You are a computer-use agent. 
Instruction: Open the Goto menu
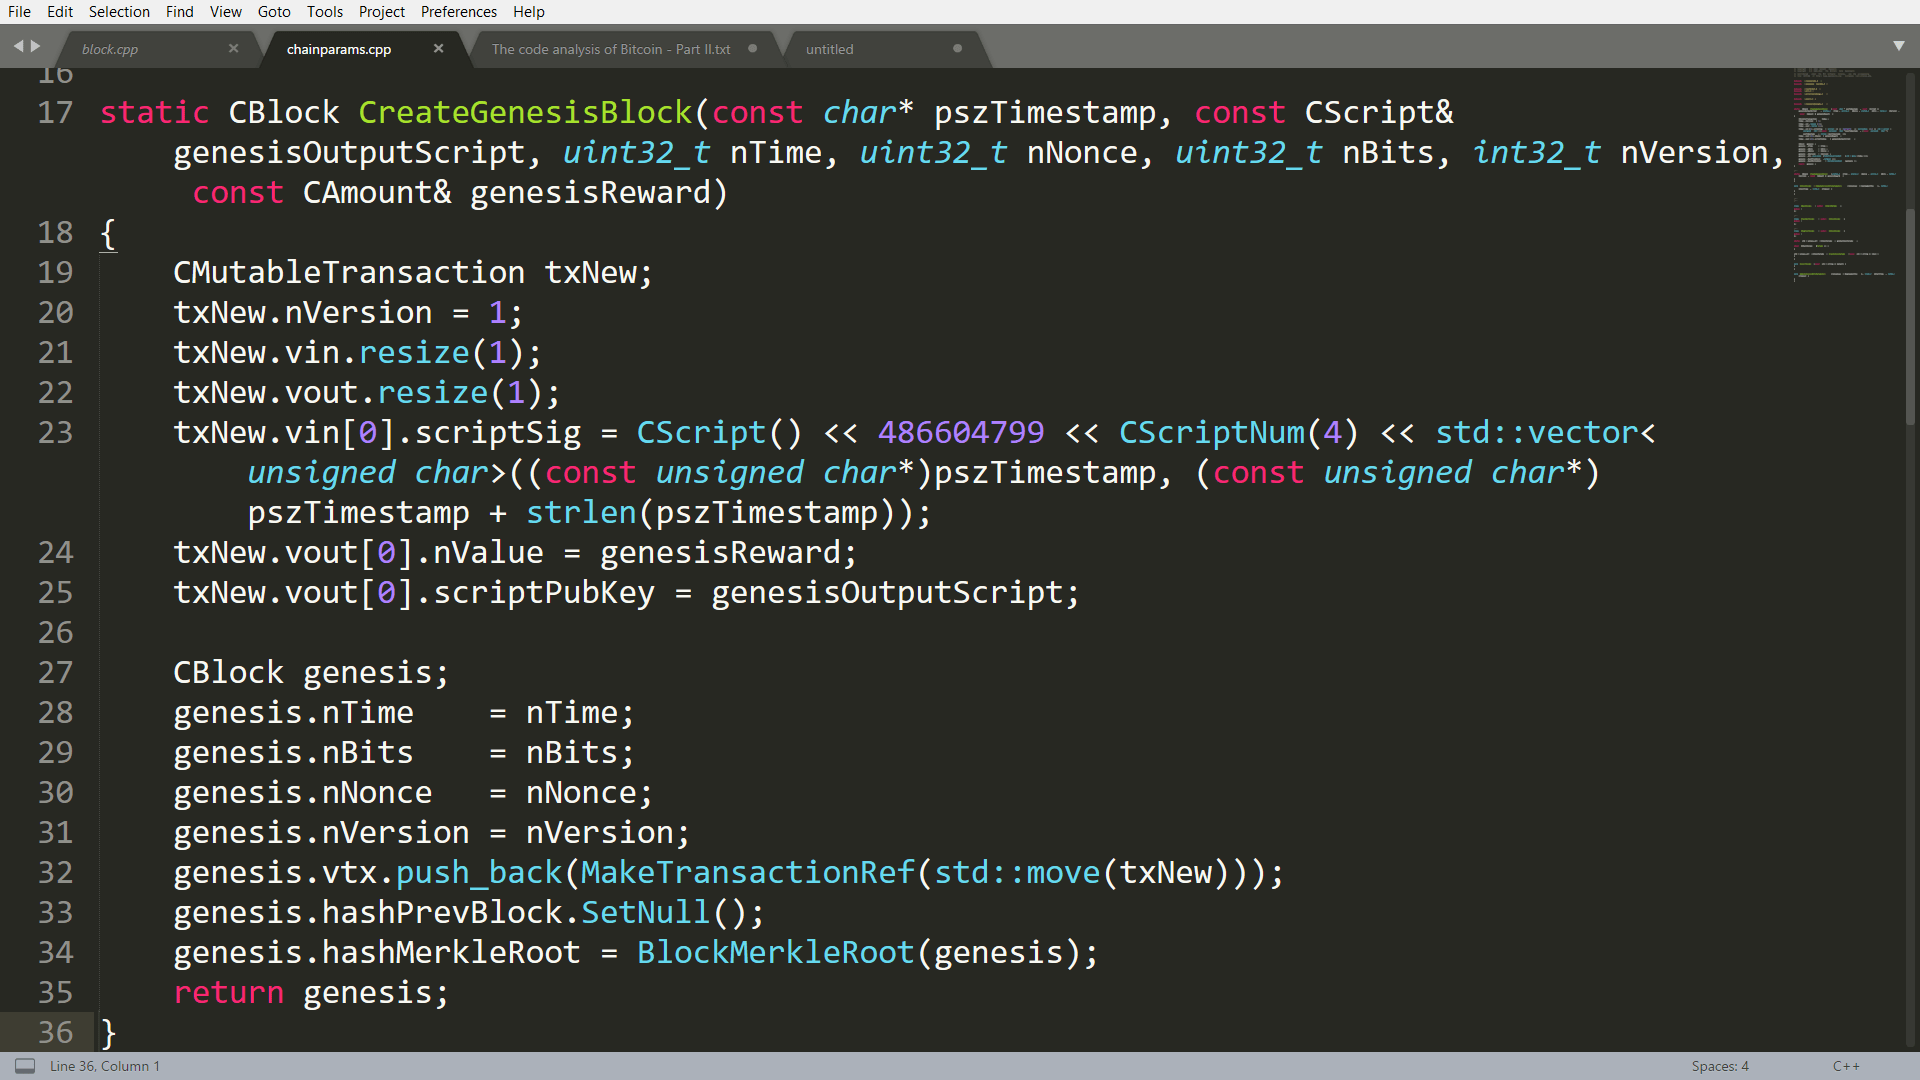pyautogui.click(x=273, y=12)
